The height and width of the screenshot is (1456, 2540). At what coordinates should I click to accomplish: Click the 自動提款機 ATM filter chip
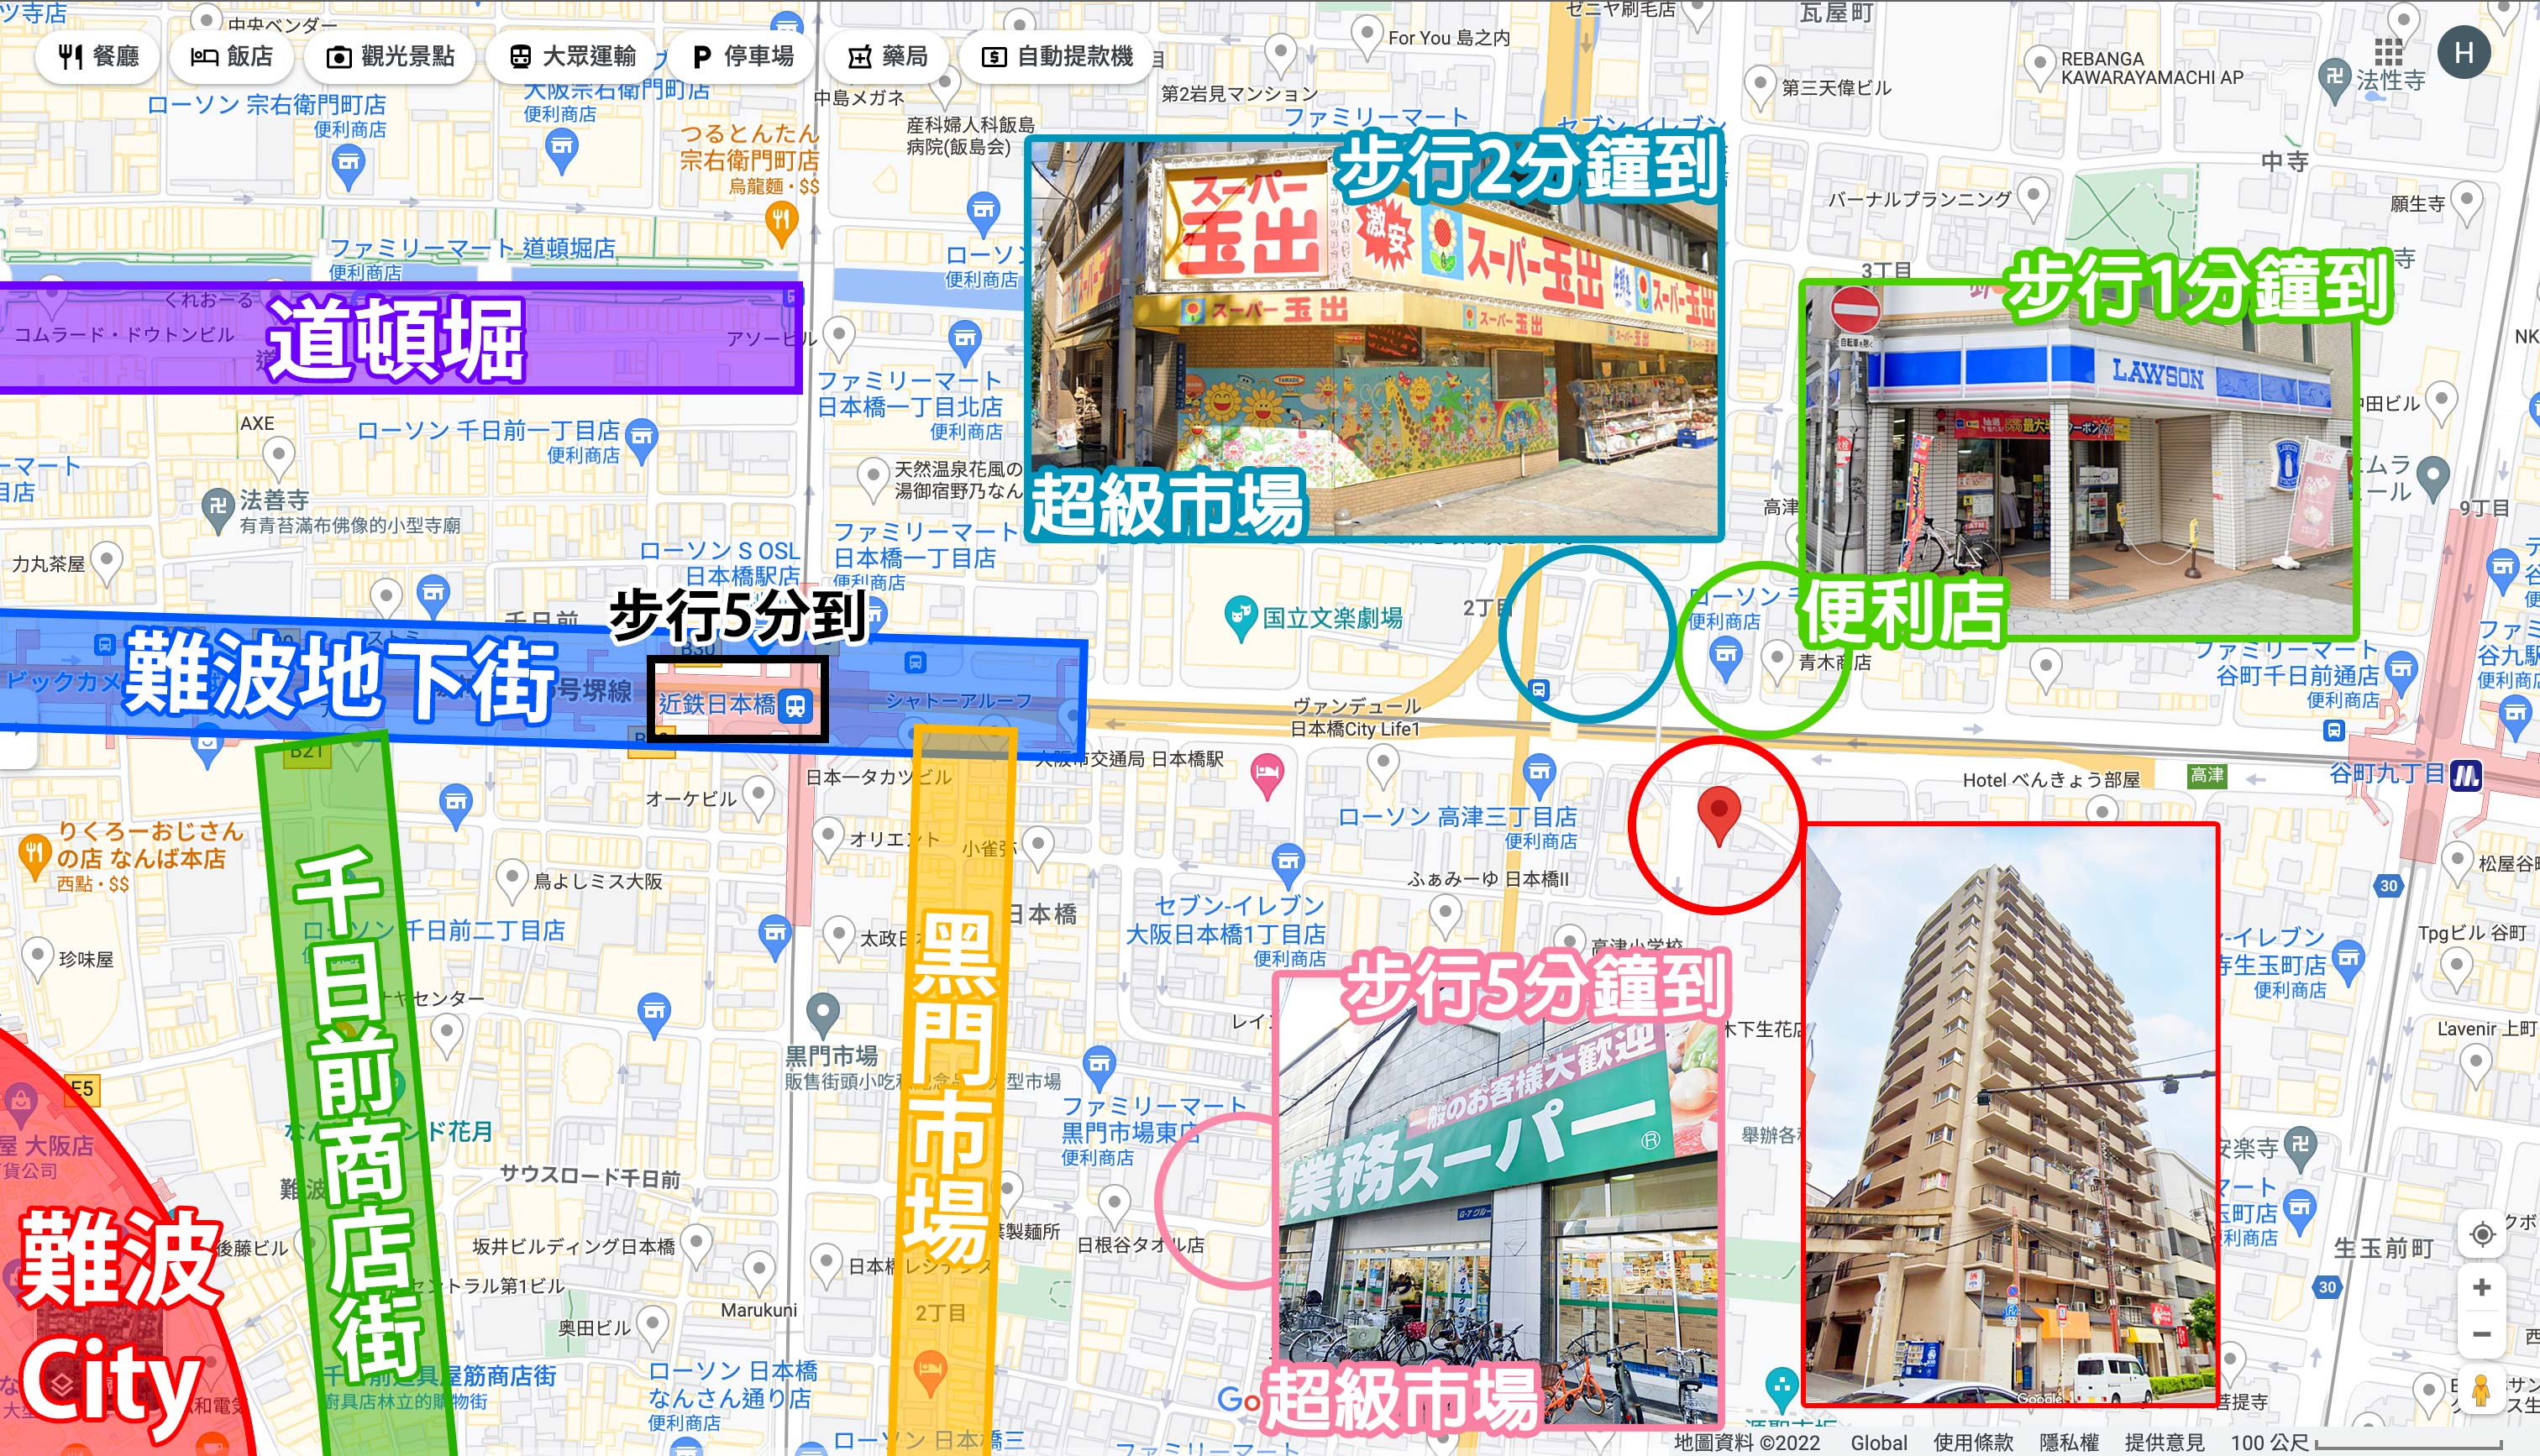click(1057, 56)
